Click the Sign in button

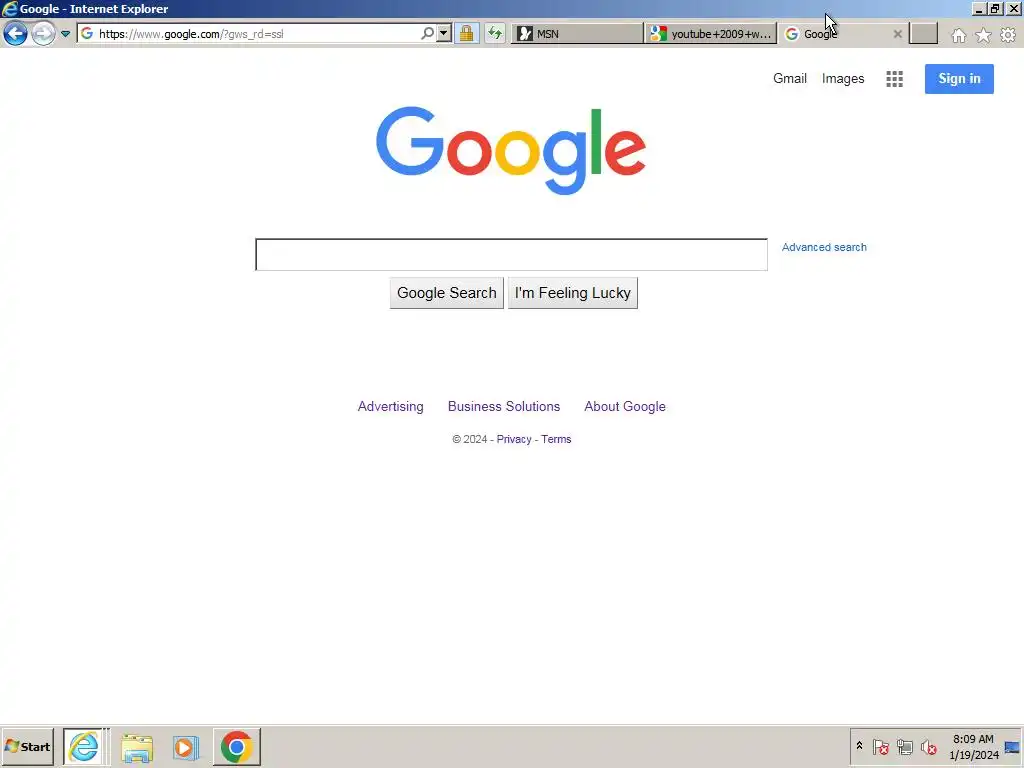pos(959,79)
